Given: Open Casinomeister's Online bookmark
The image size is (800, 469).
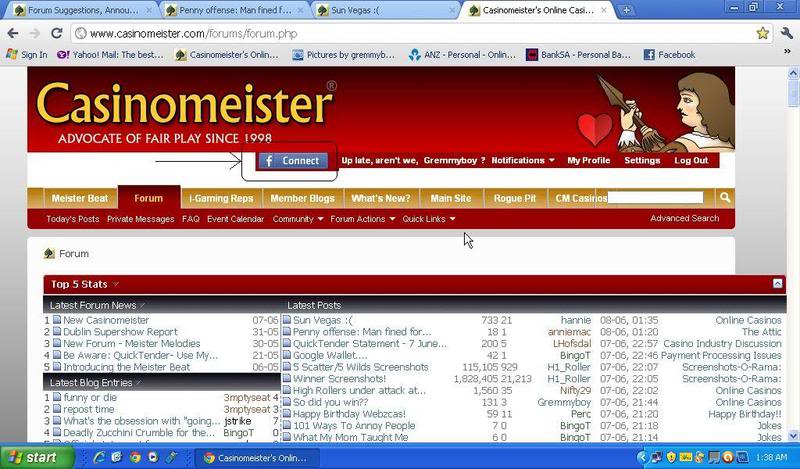Looking at the screenshot, I should point(227,55).
